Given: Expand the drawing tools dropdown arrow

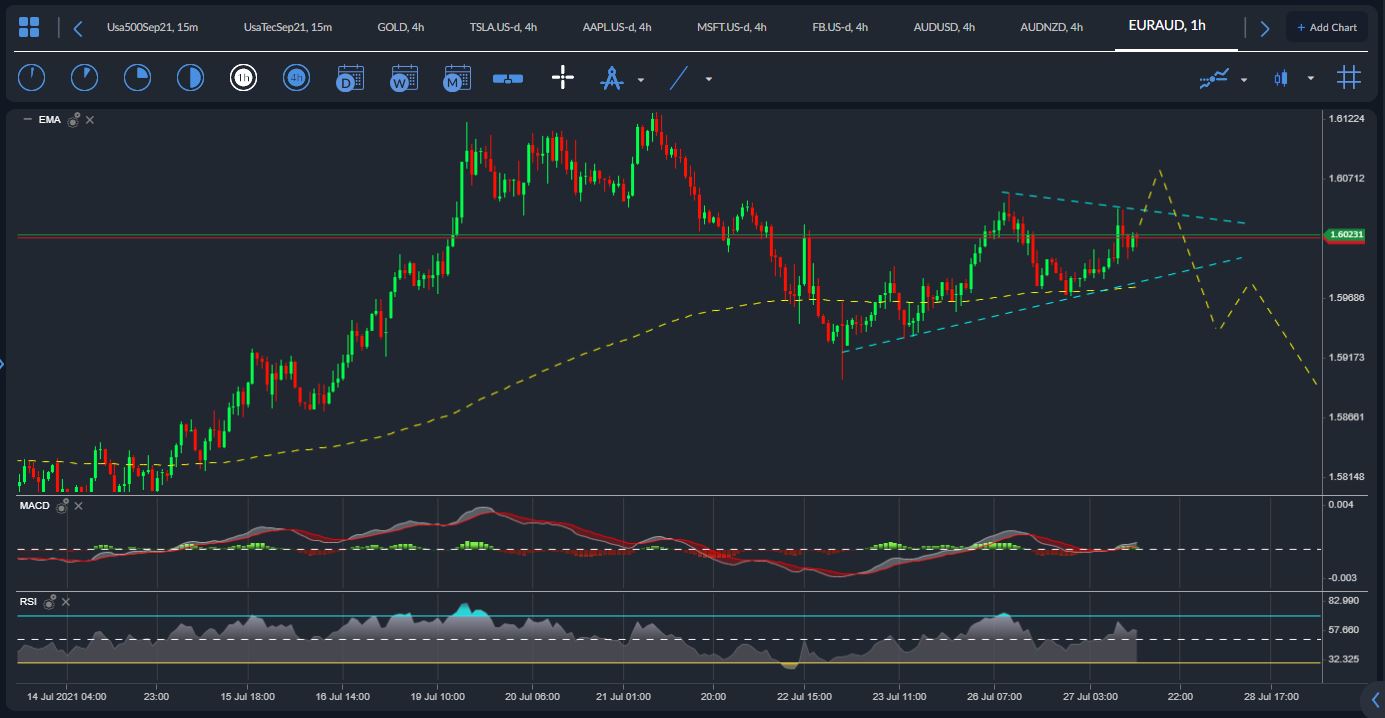Looking at the screenshot, I should [640, 79].
